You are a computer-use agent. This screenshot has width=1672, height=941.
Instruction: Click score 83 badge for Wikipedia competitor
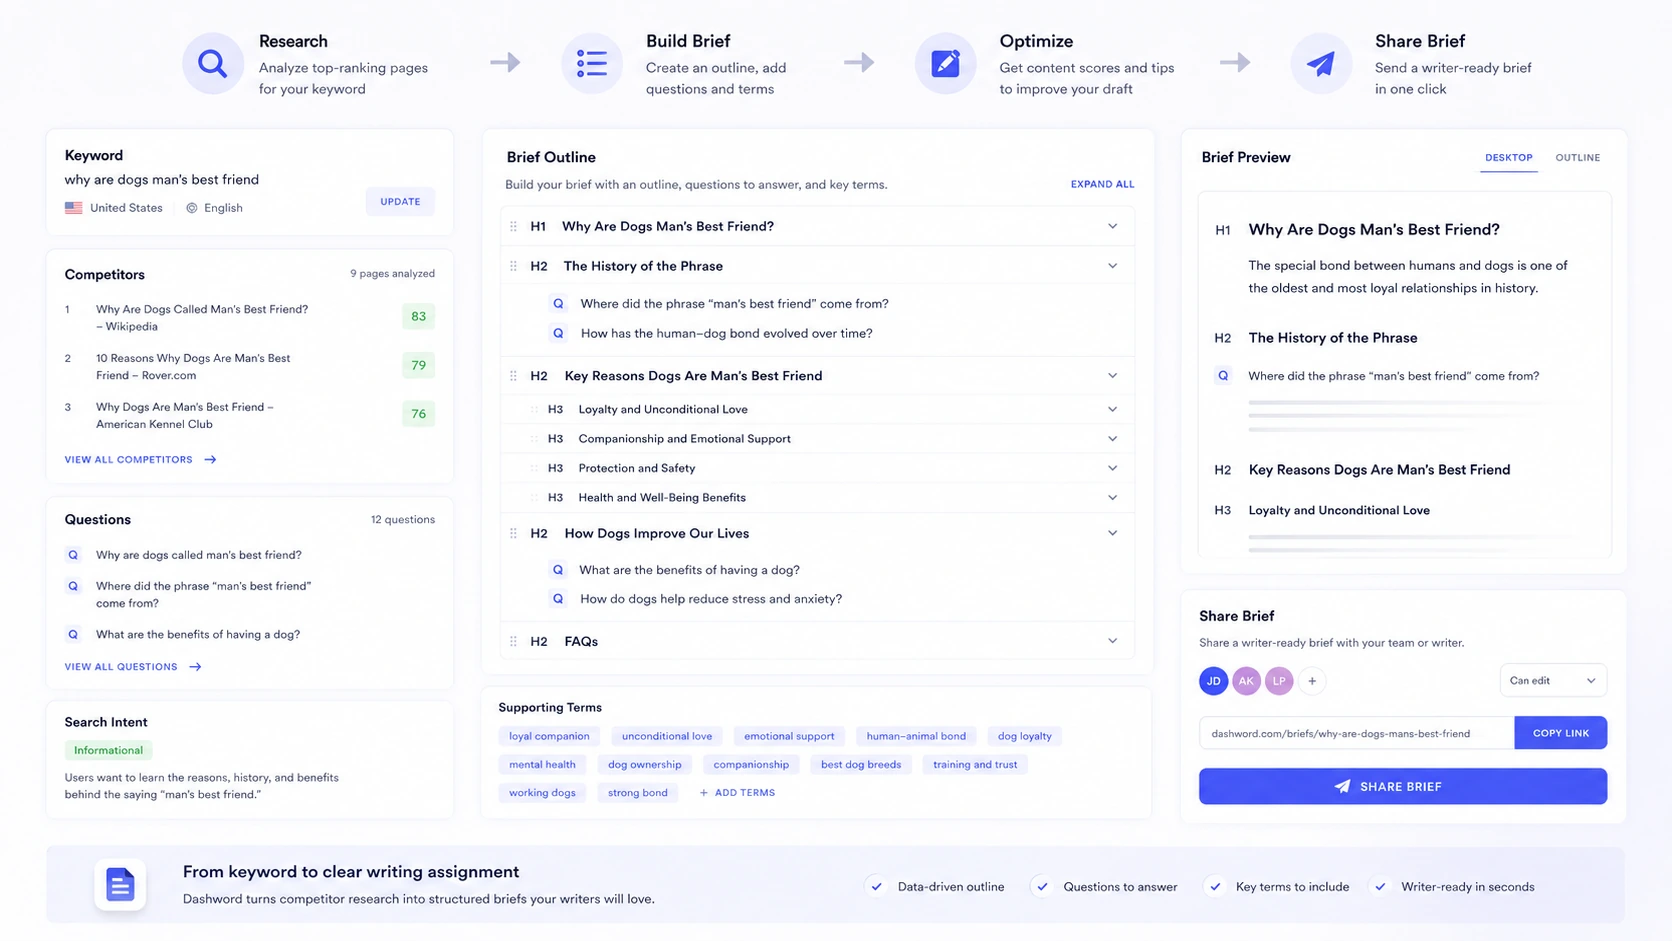pyautogui.click(x=418, y=316)
